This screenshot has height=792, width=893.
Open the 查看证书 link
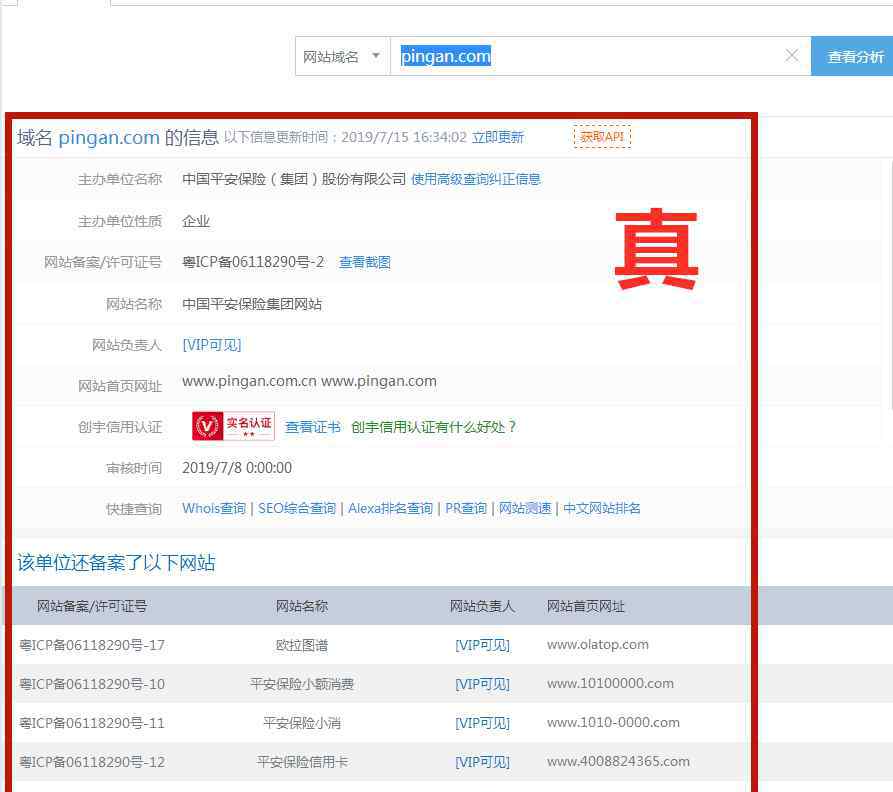tap(313, 427)
